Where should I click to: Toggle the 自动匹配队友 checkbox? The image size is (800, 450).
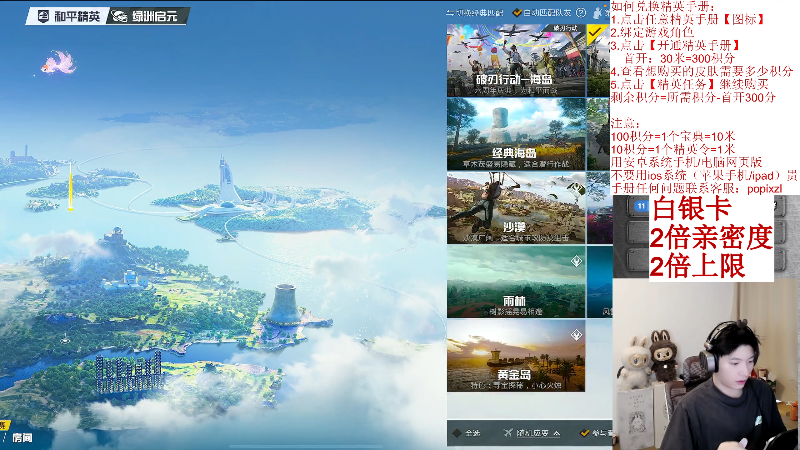point(517,12)
